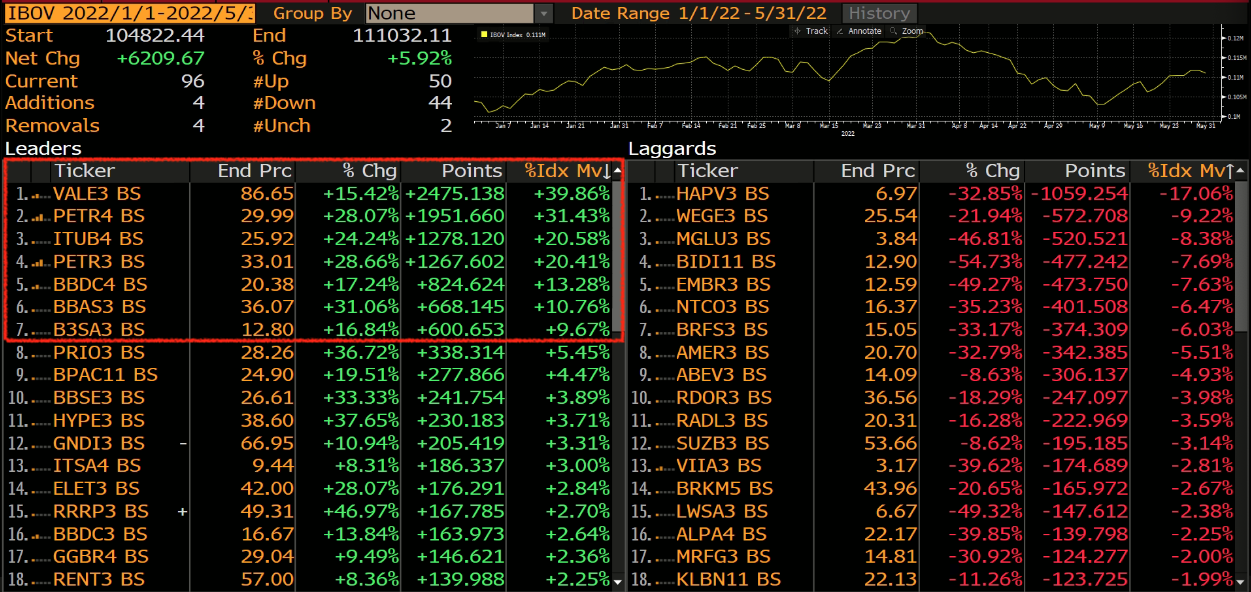This screenshot has height=592, width=1251.
Task: Sort Laggards by the Ticker column header
Action: (x=708, y=171)
